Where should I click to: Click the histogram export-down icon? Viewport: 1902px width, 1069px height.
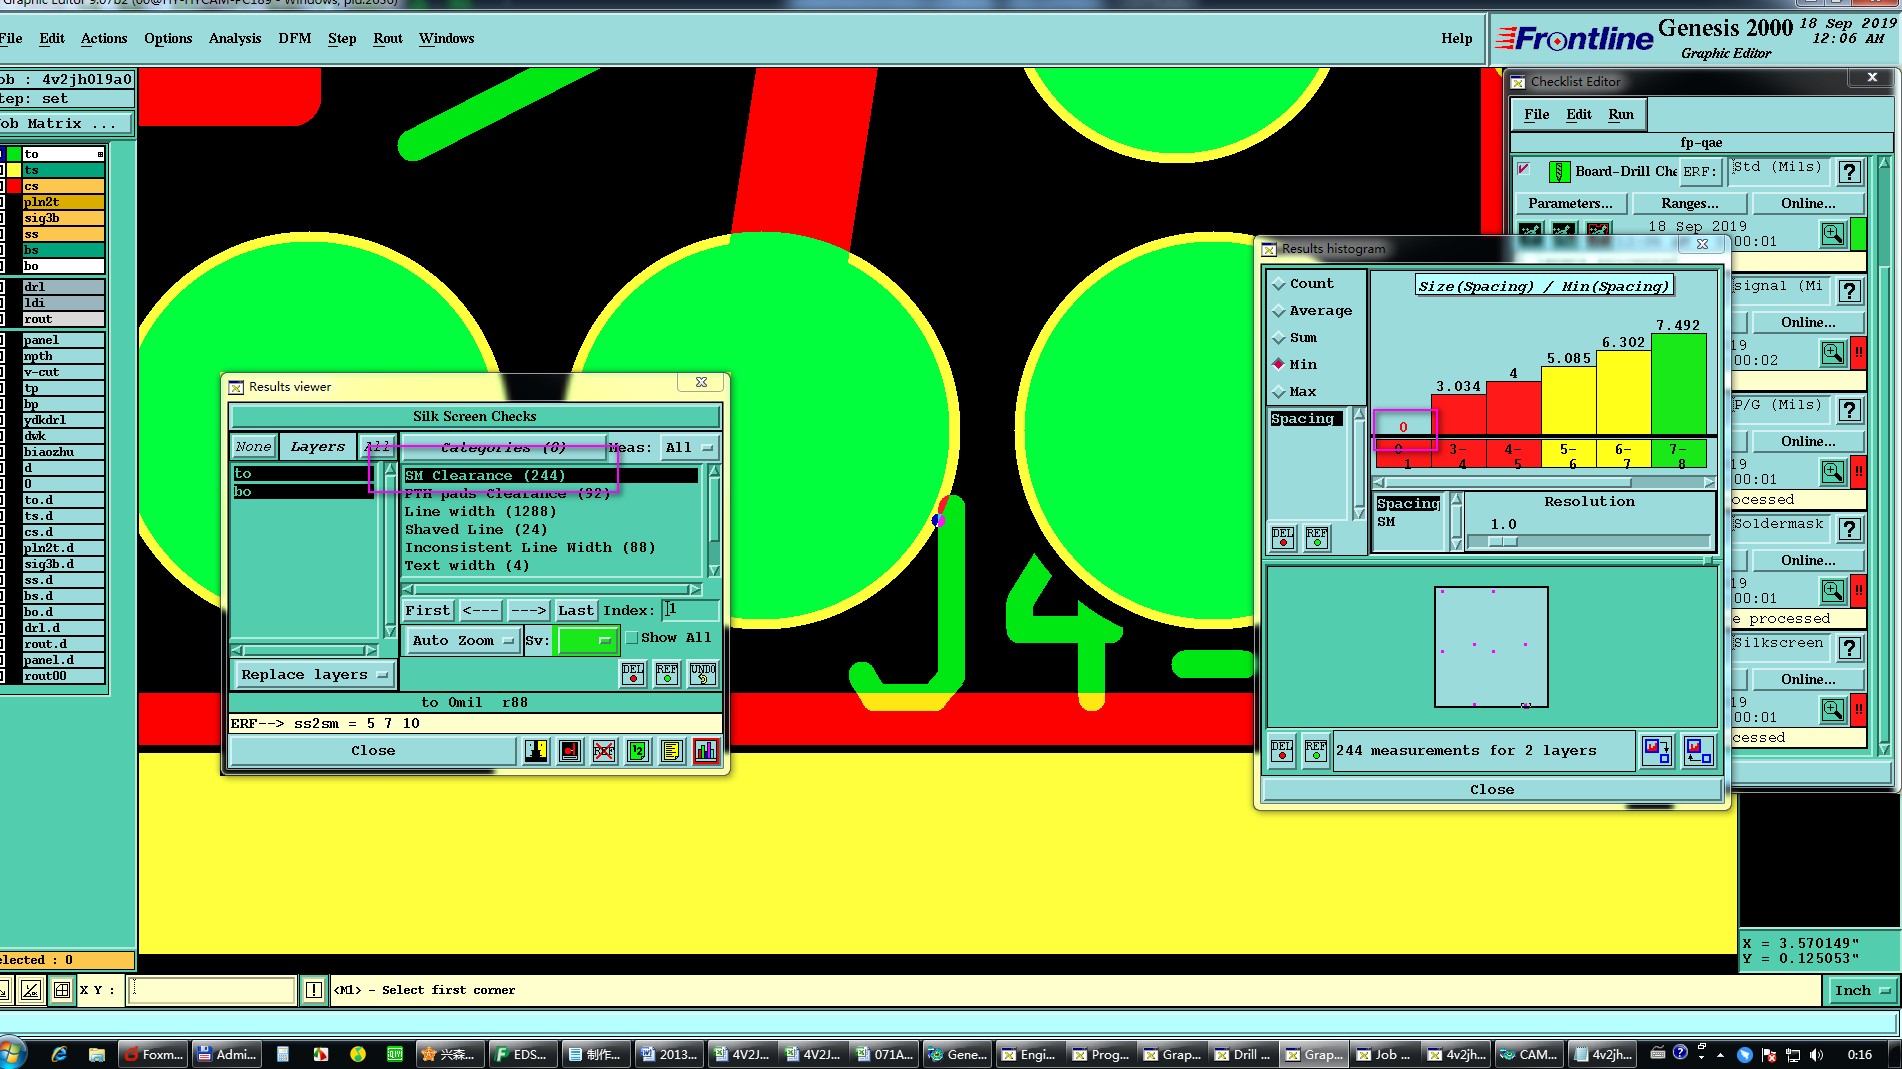point(1656,750)
